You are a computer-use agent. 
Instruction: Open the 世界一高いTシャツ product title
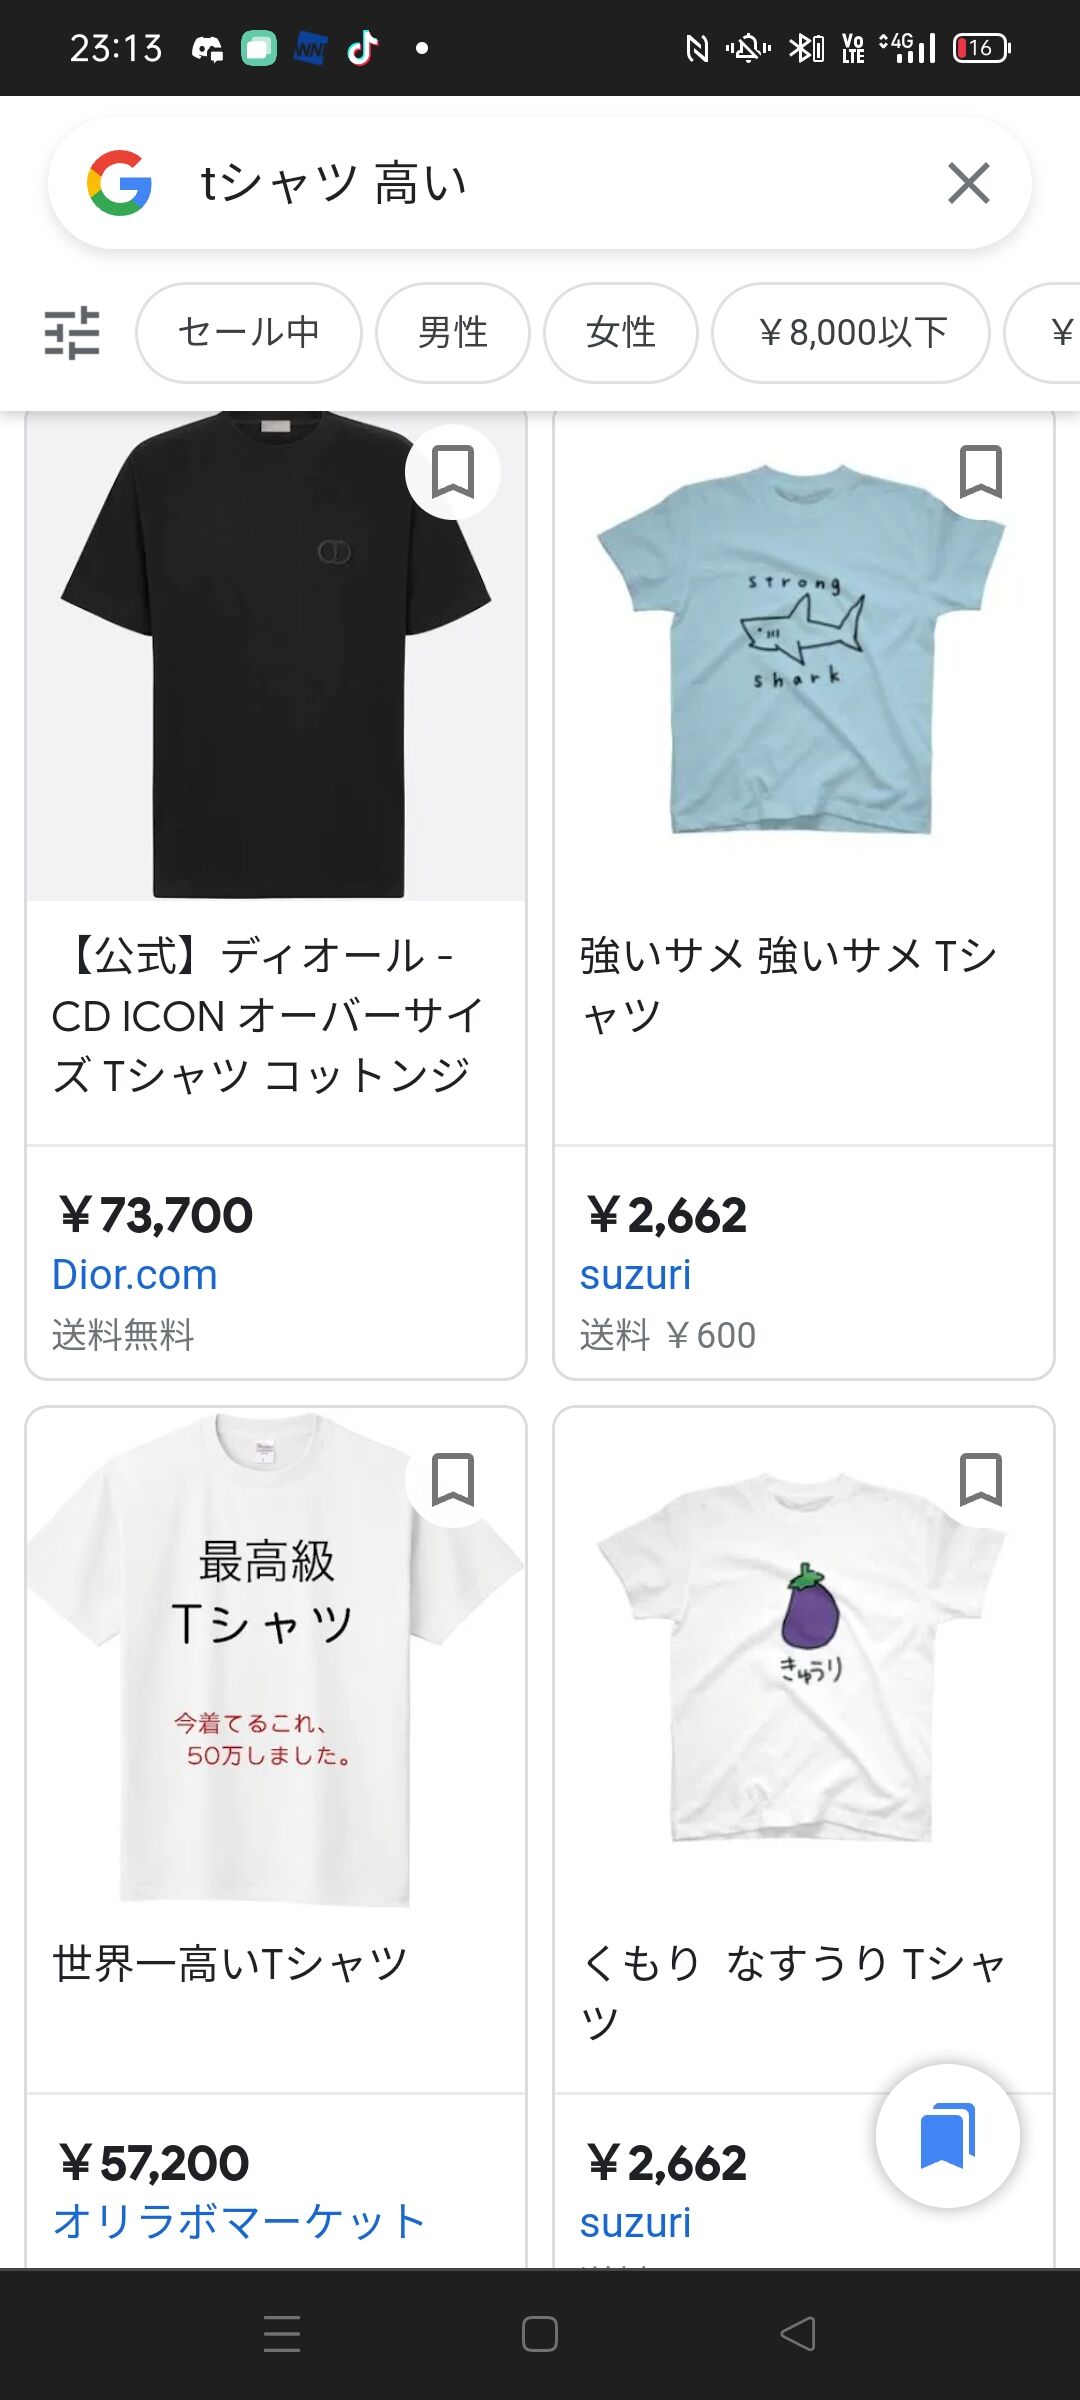point(230,1963)
